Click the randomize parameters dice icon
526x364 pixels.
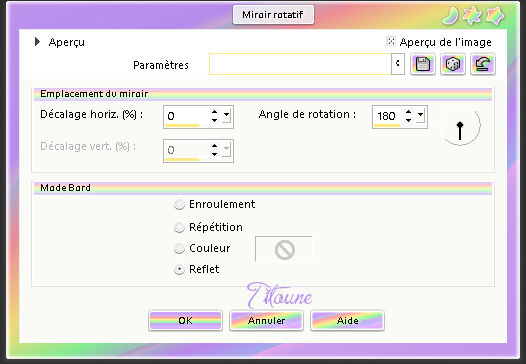[x=453, y=64]
